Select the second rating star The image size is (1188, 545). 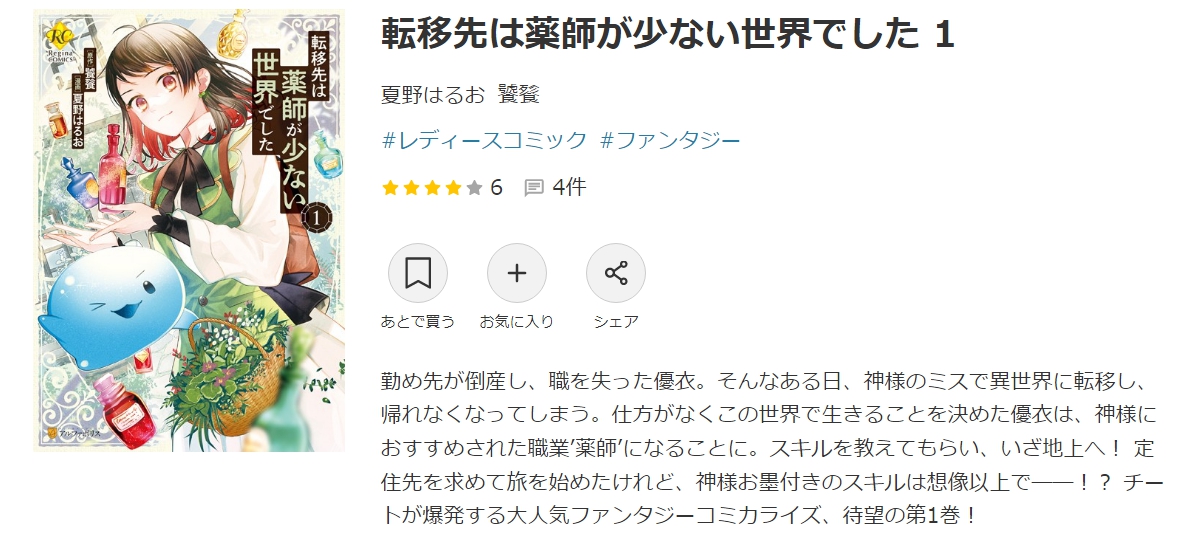[411, 187]
